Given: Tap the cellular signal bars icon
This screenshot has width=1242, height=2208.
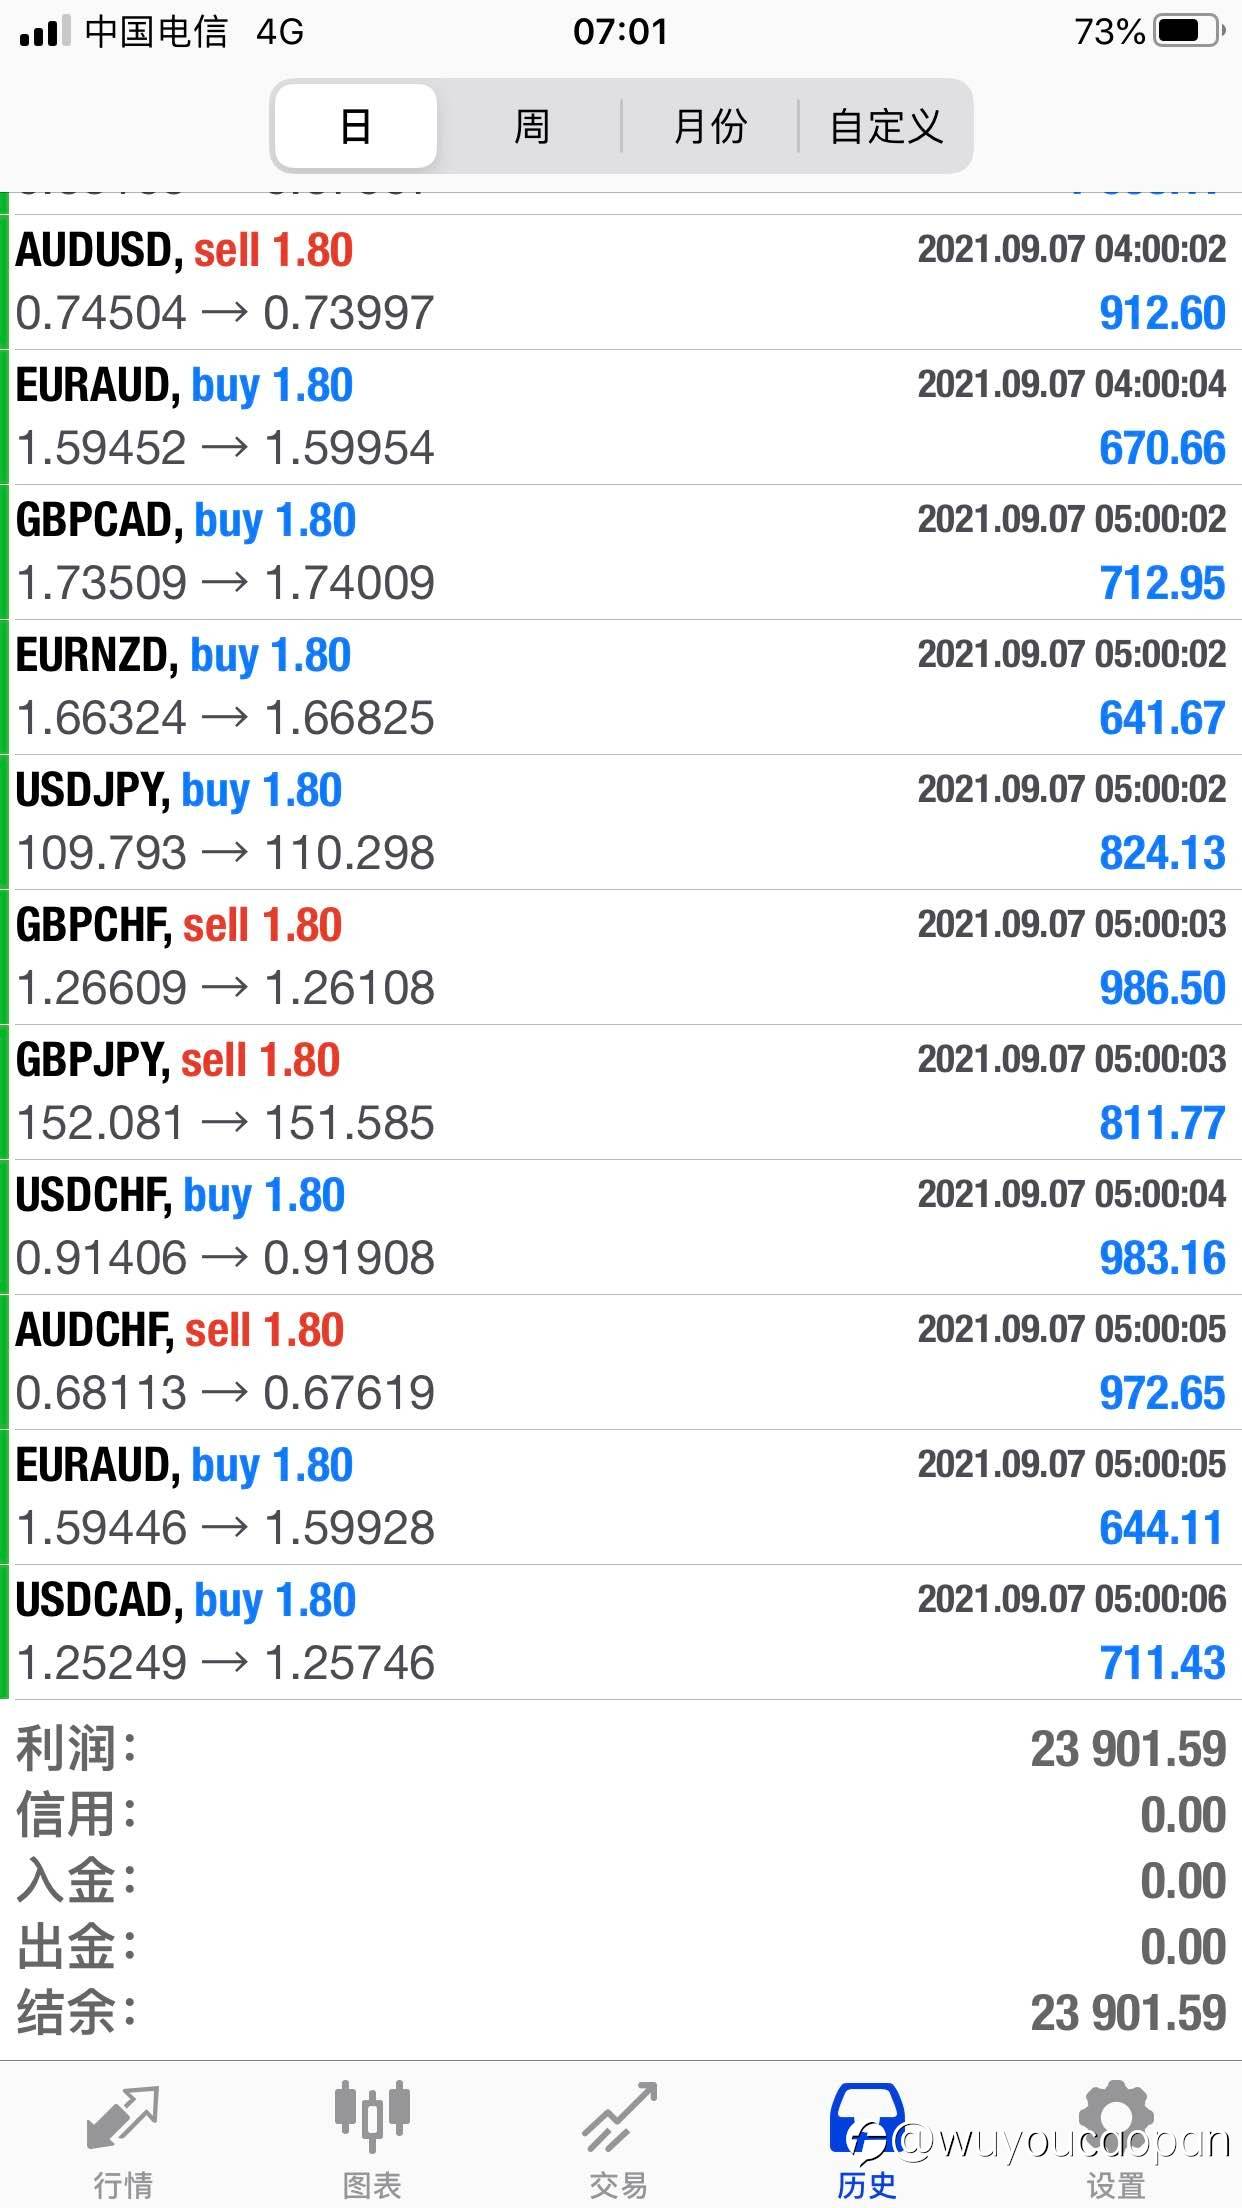Looking at the screenshot, I should coord(44,32).
